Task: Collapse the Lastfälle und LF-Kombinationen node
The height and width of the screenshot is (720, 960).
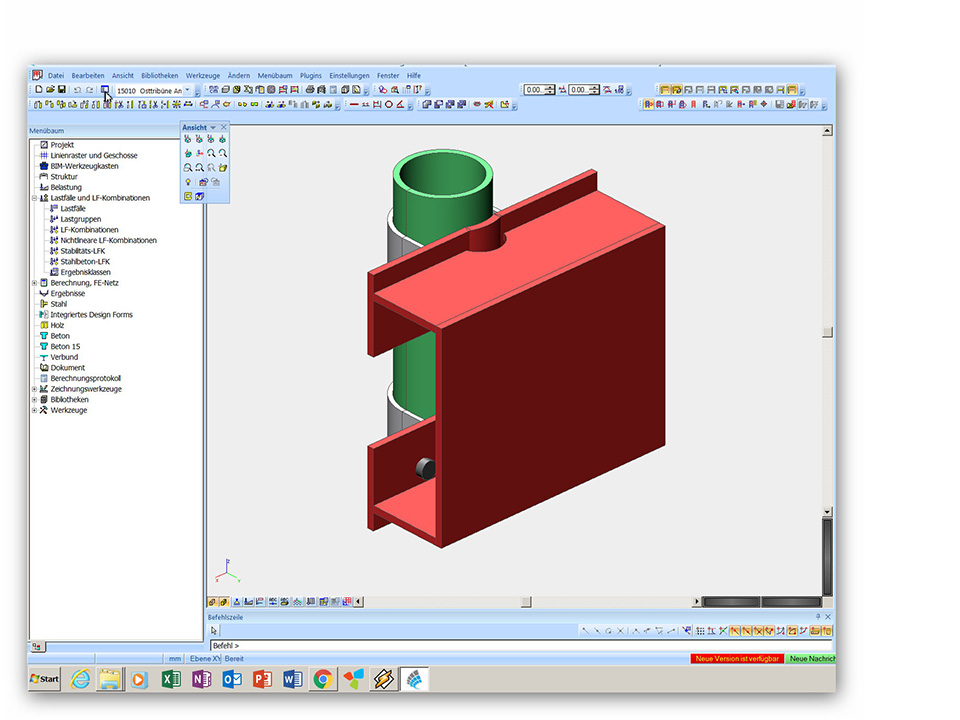Action: 34,198
